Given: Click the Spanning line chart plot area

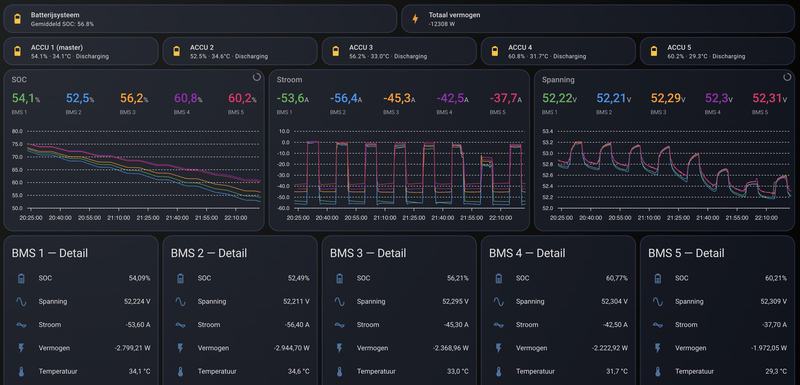Looking at the screenshot, I should (674, 170).
